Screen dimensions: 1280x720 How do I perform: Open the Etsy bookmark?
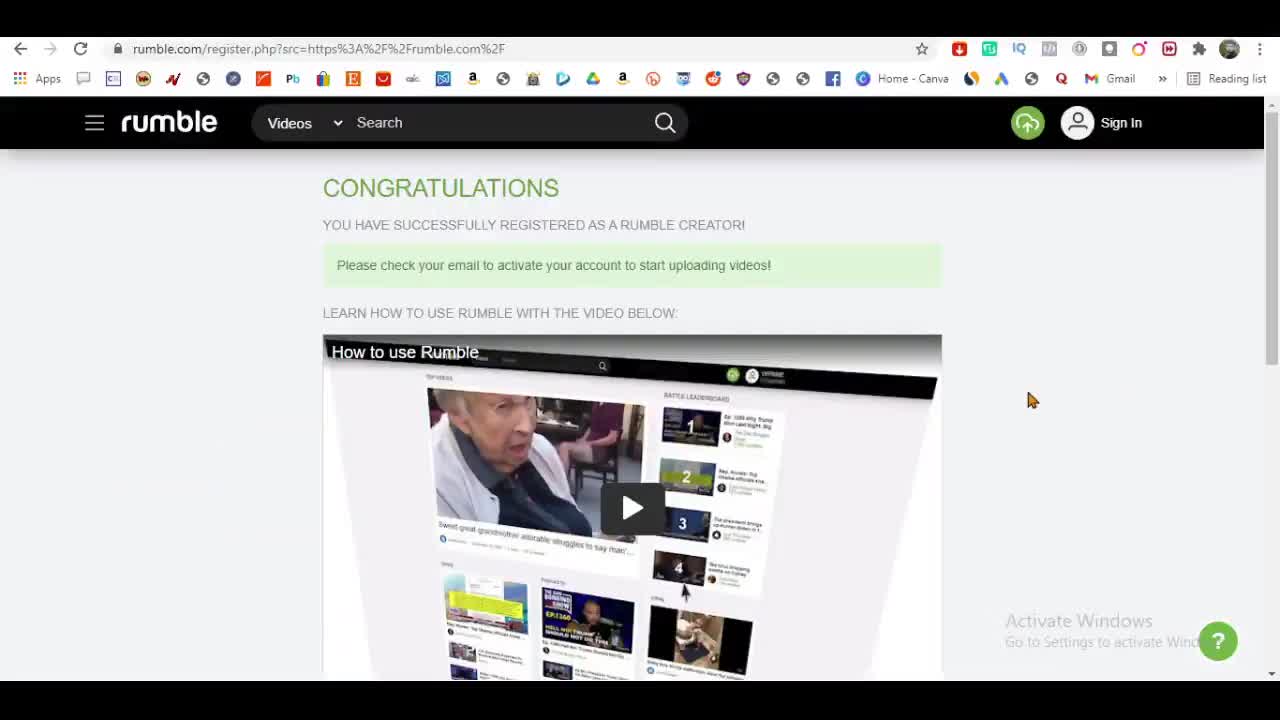point(353,79)
